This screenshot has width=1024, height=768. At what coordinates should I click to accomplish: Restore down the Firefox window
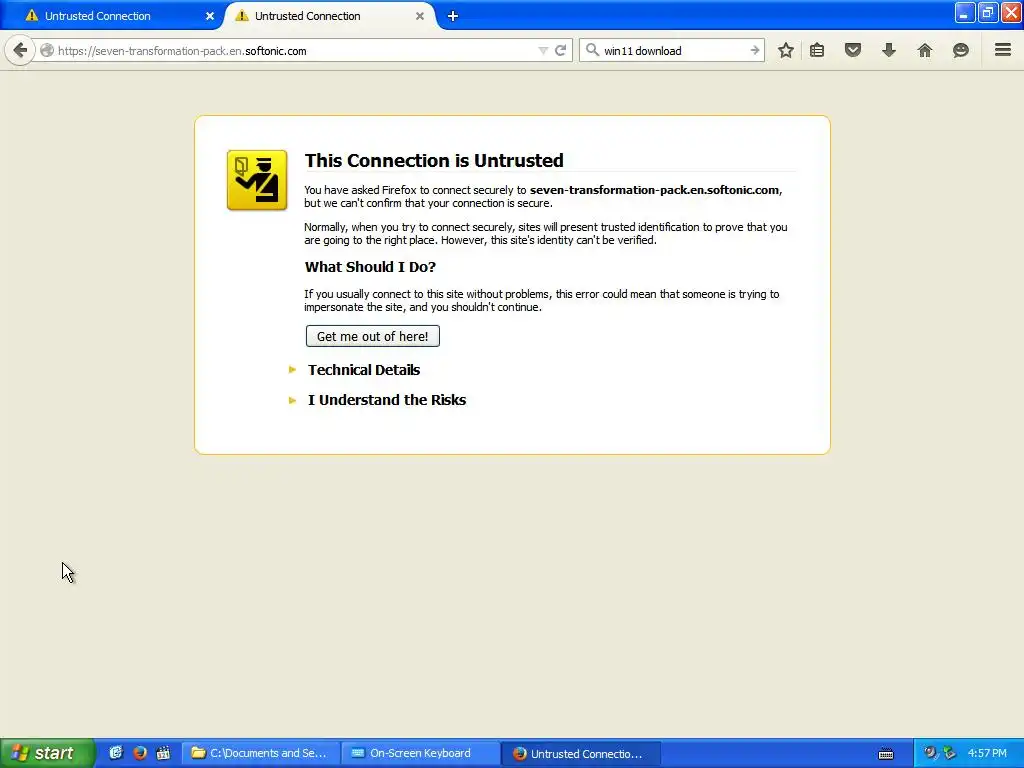(x=988, y=12)
